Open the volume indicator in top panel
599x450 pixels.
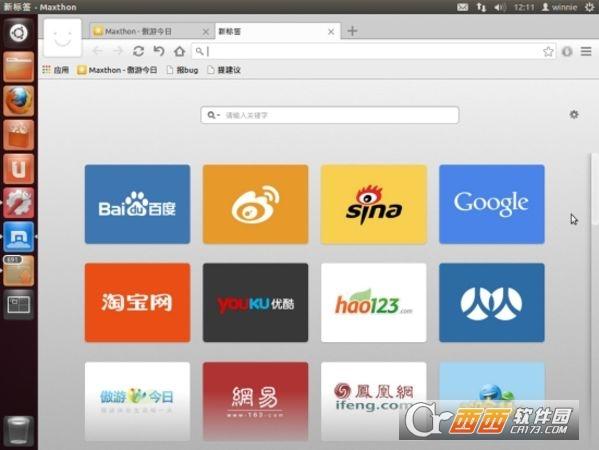coord(500,7)
